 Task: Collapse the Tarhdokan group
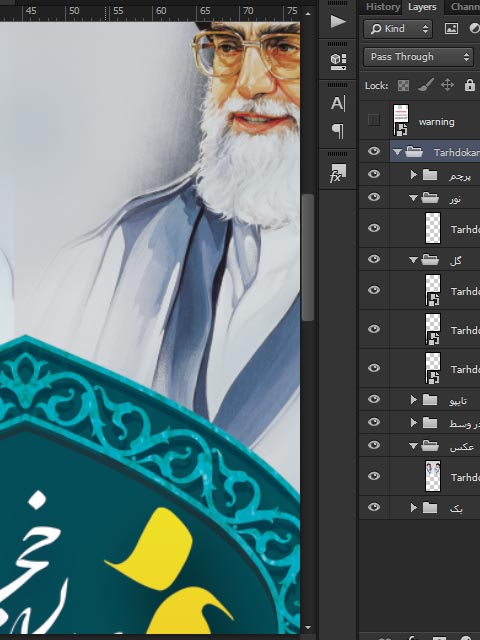pyautogui.click(x=397, y=152)
